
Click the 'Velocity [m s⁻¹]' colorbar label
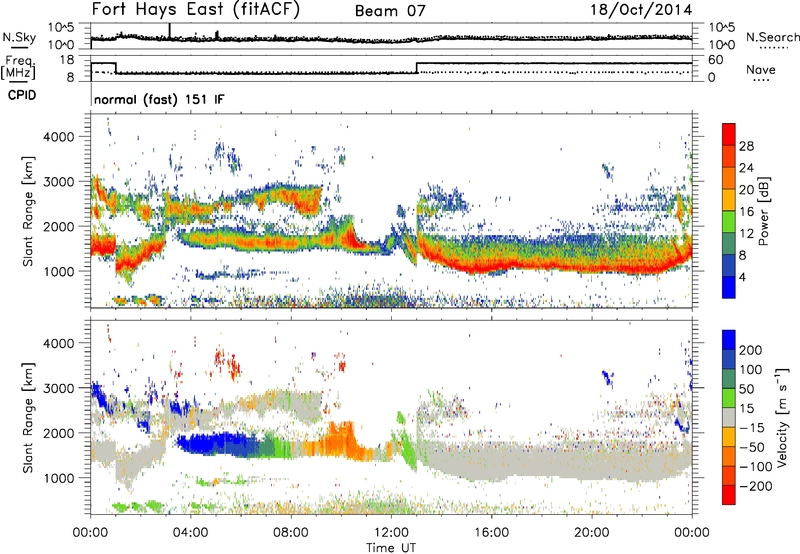781,417
